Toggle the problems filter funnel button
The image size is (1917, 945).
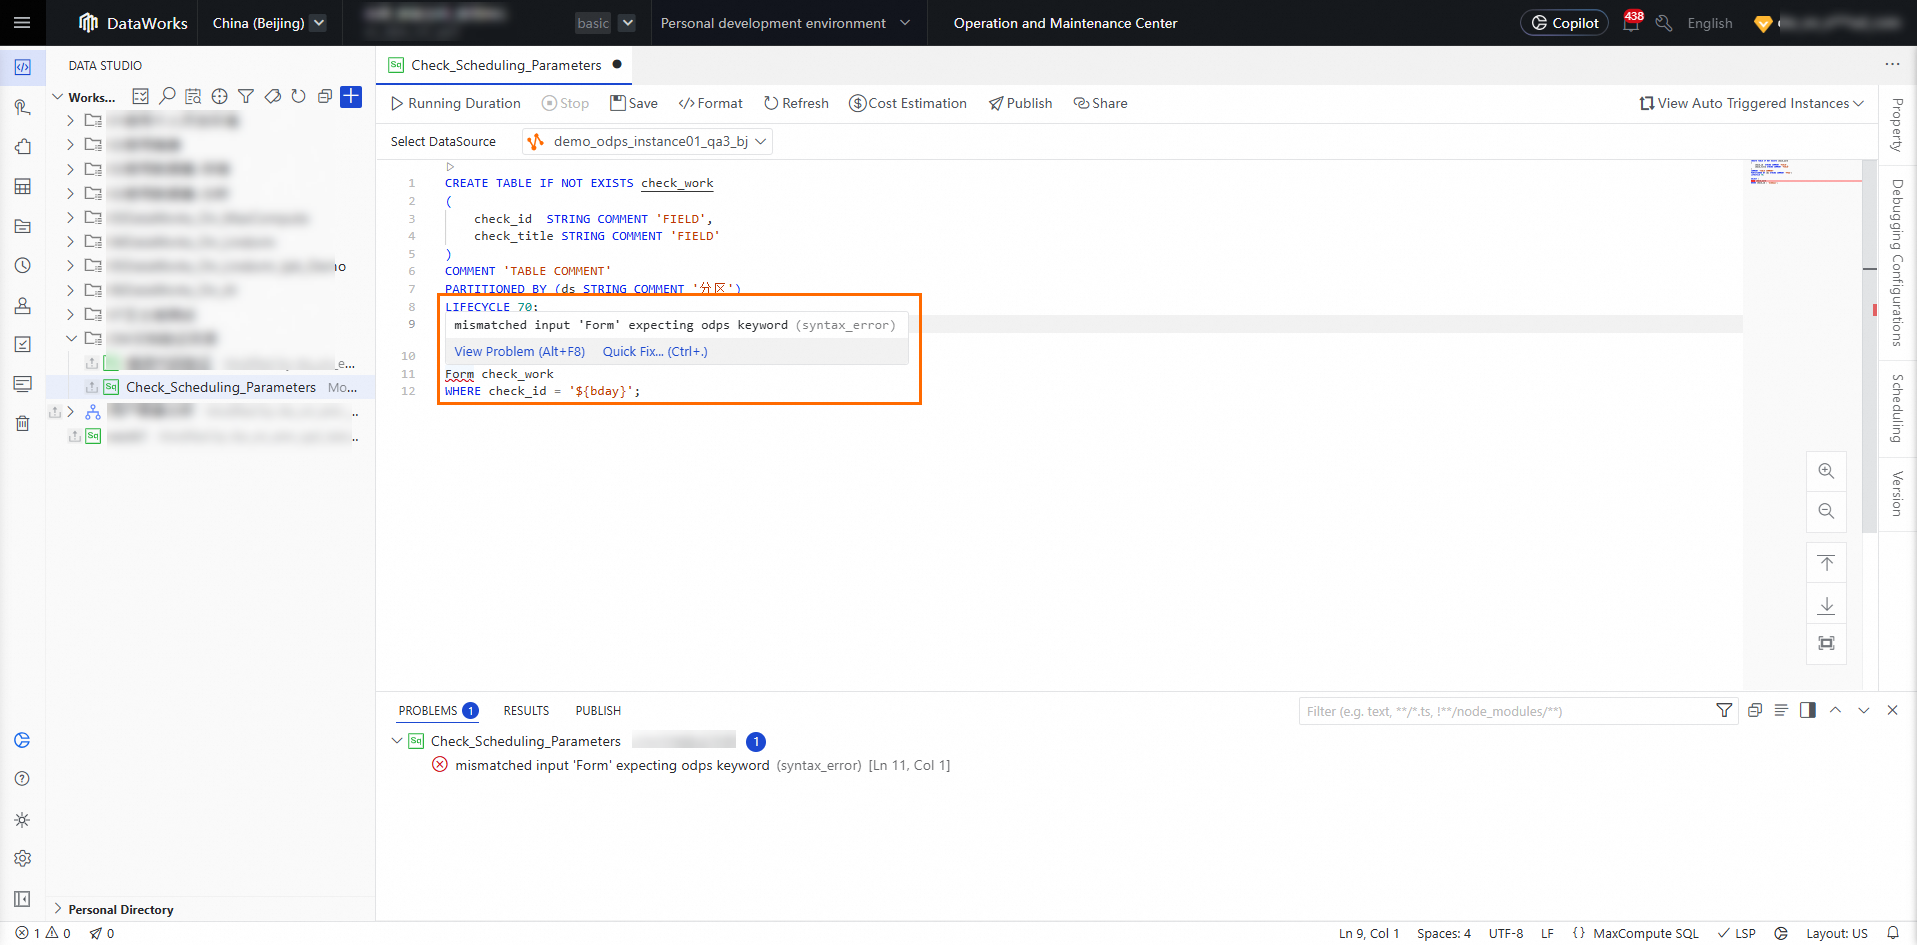(1724, 710)
